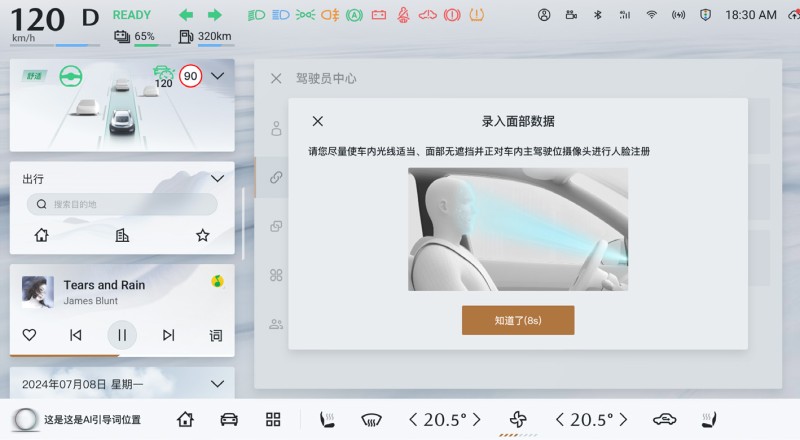
Task: Like the song with heart icon
Action: (x=30, y=335)
